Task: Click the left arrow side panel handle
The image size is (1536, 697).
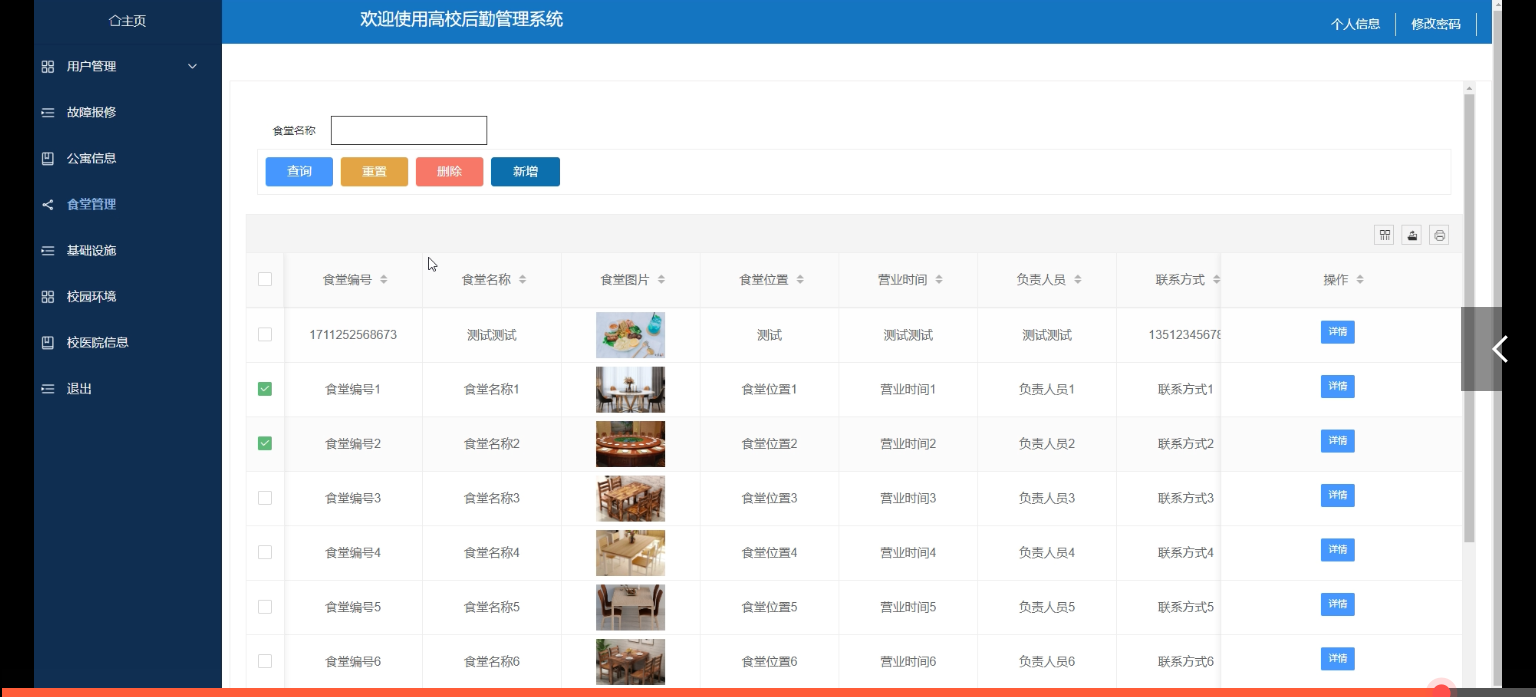Action: point(1498,349)
